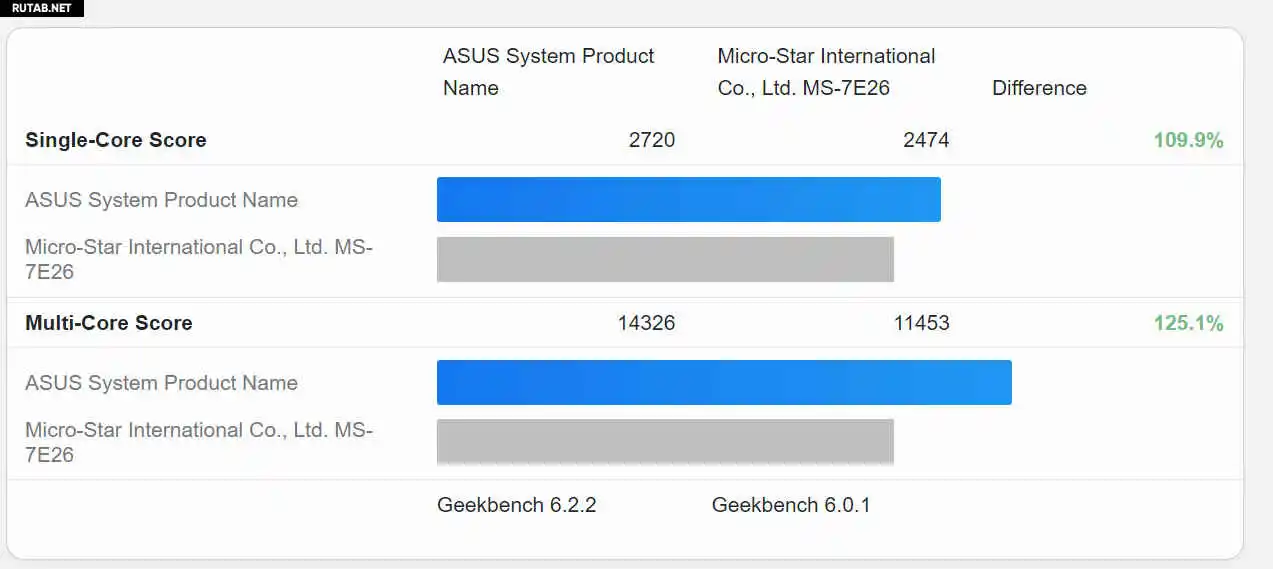Image resolution: width=1273 pixels, height=569 pixels.
Task: Click the blue ASUS single-core score bar
Action: coord(688,199)
